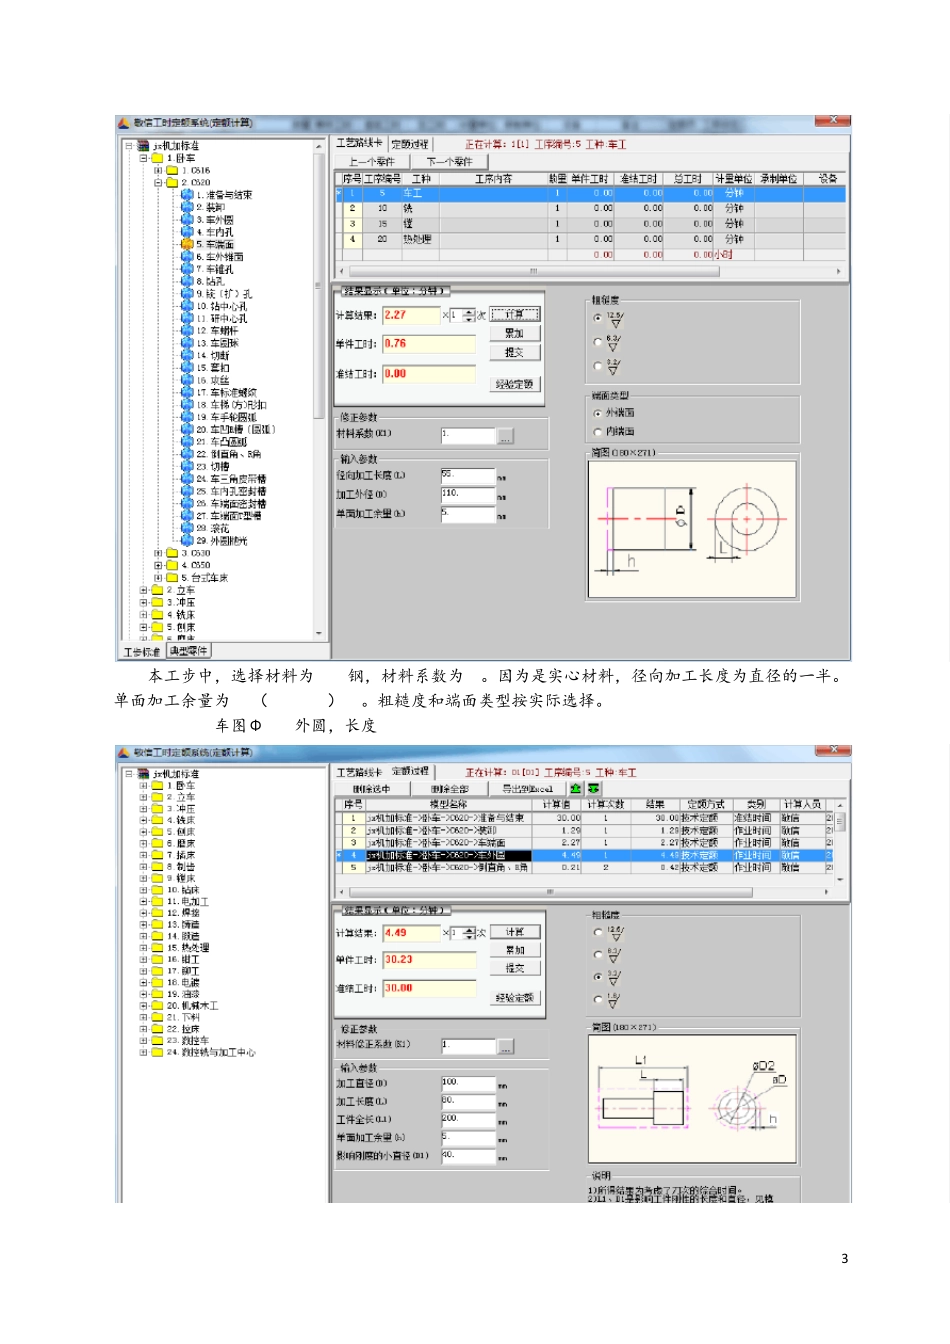
Task: Select roughness 6.3 radio in lower window
Action: point(598,955)
